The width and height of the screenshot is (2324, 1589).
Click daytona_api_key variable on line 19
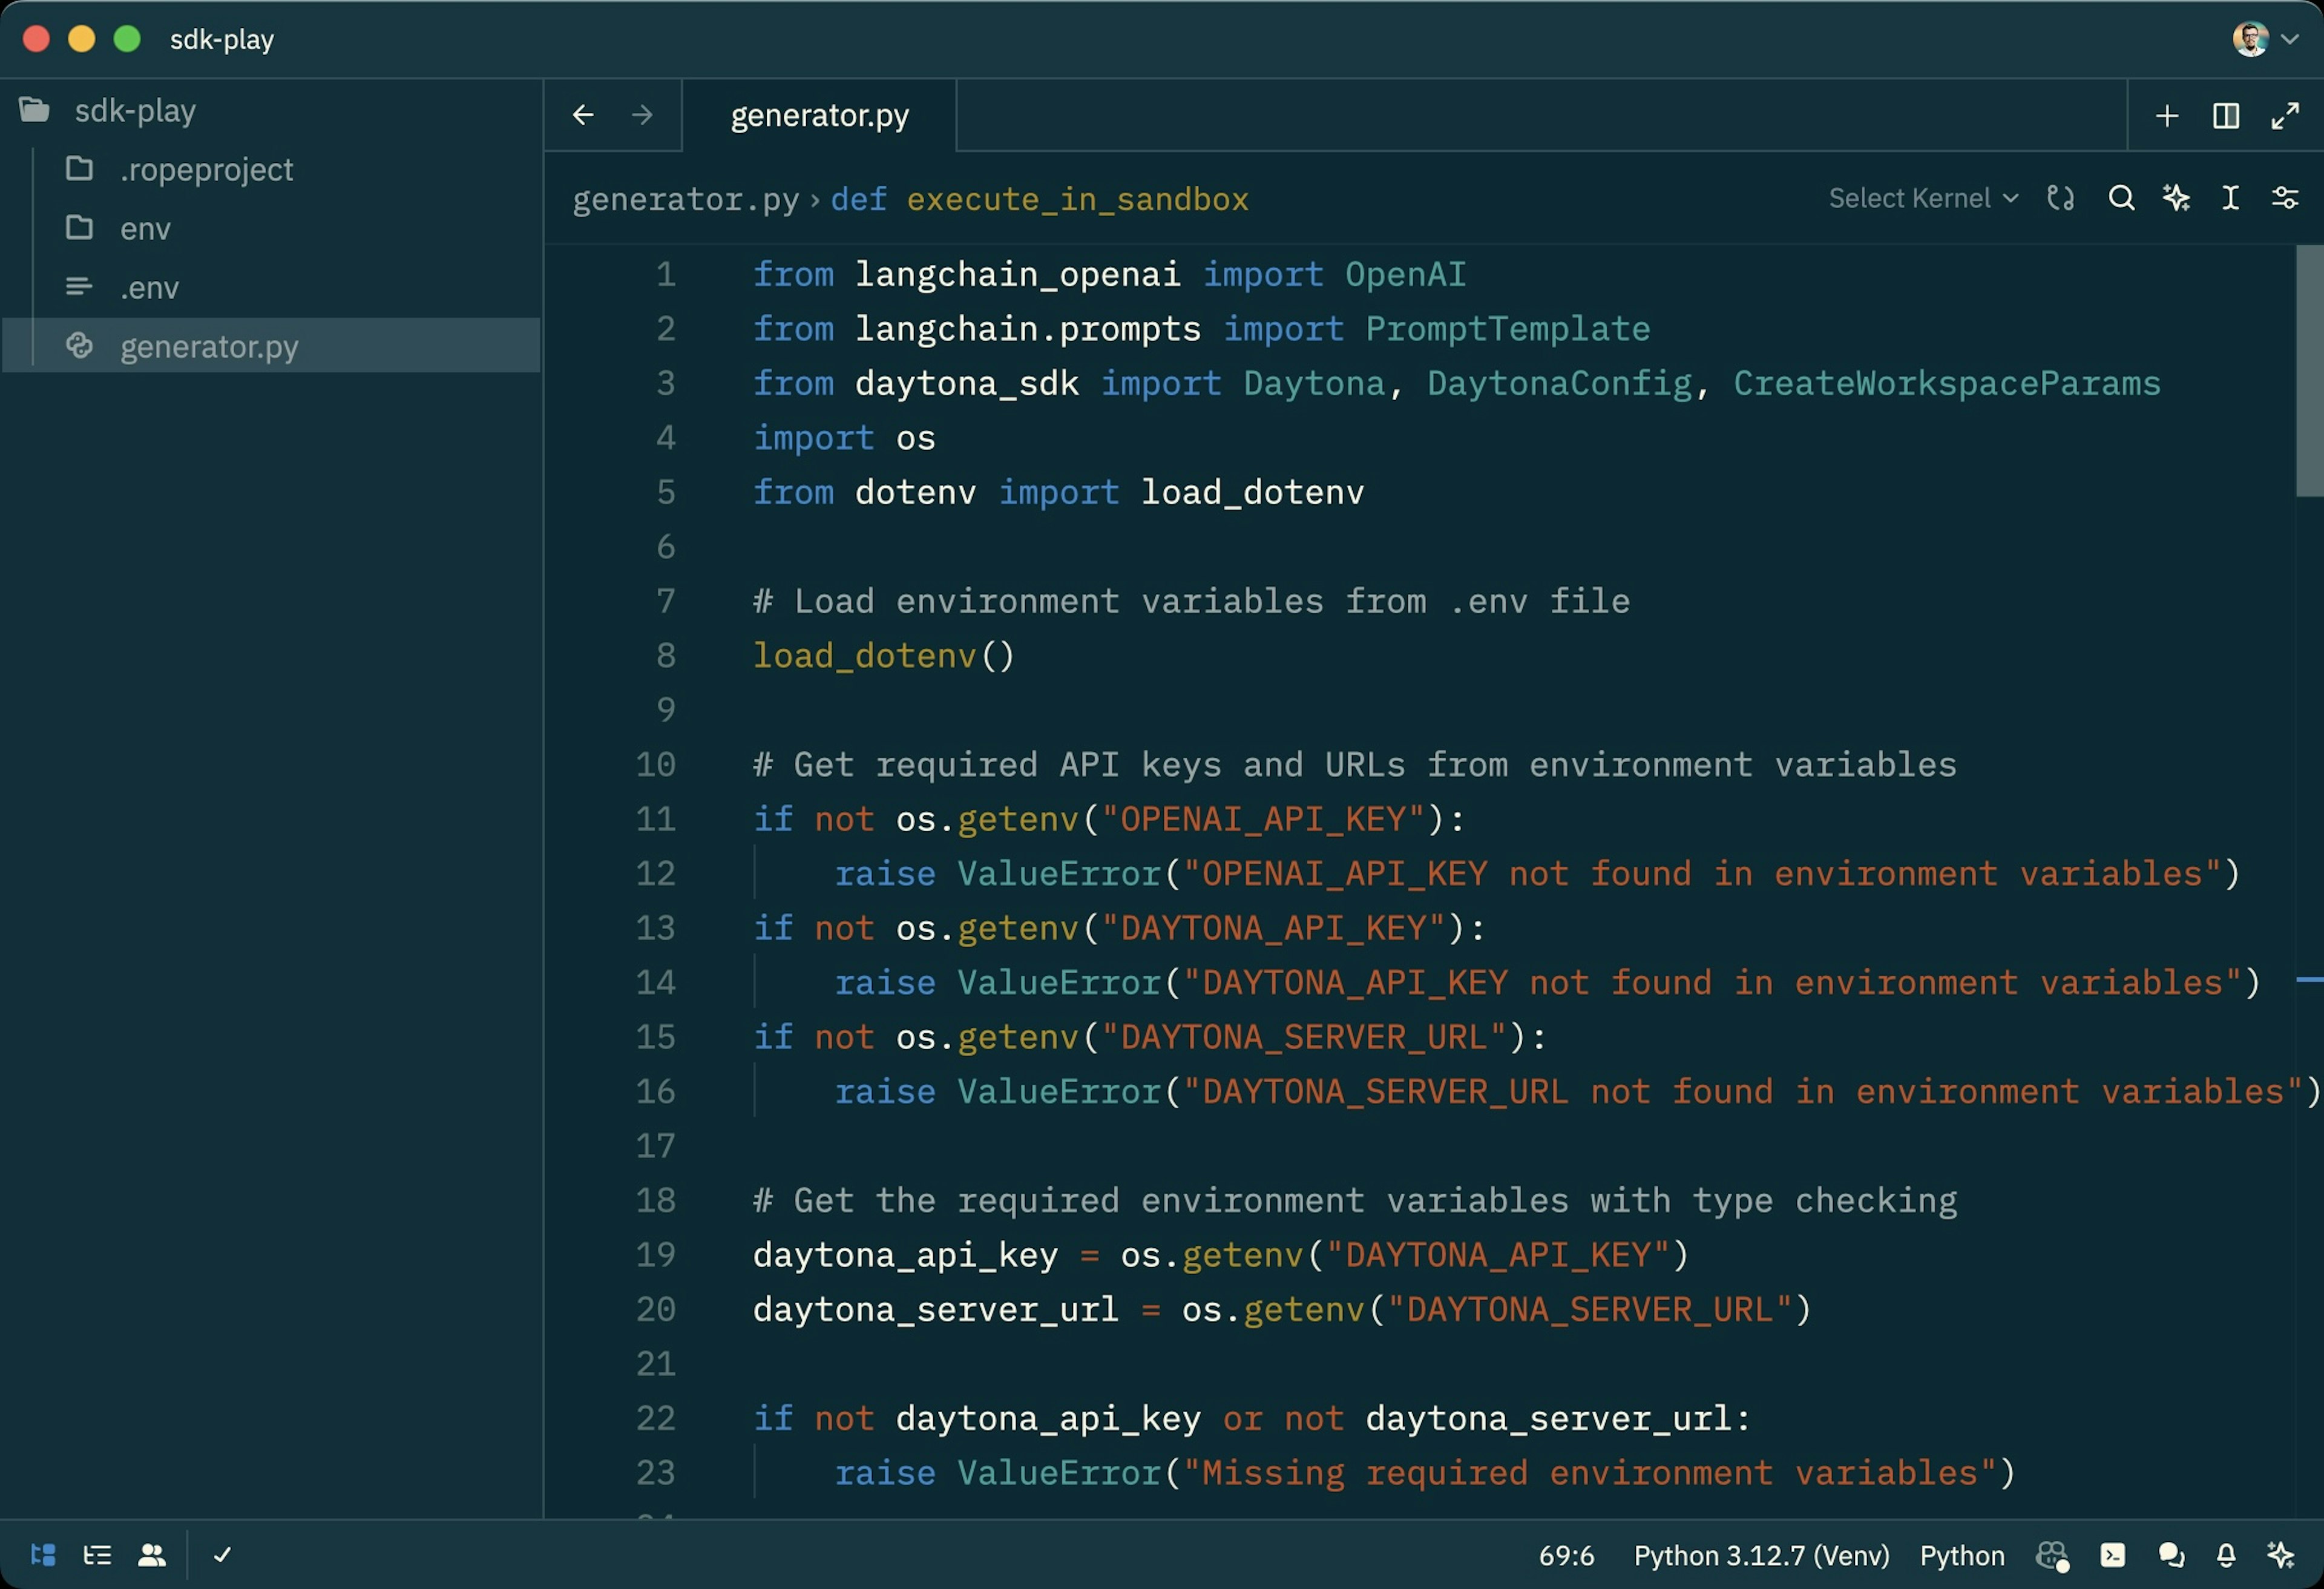point(905,1255)
